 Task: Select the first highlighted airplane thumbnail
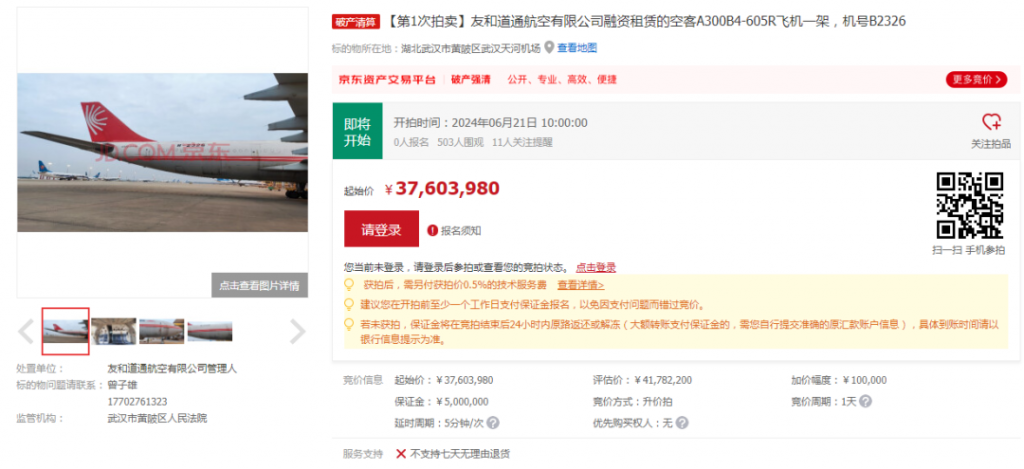click(65, 331)
